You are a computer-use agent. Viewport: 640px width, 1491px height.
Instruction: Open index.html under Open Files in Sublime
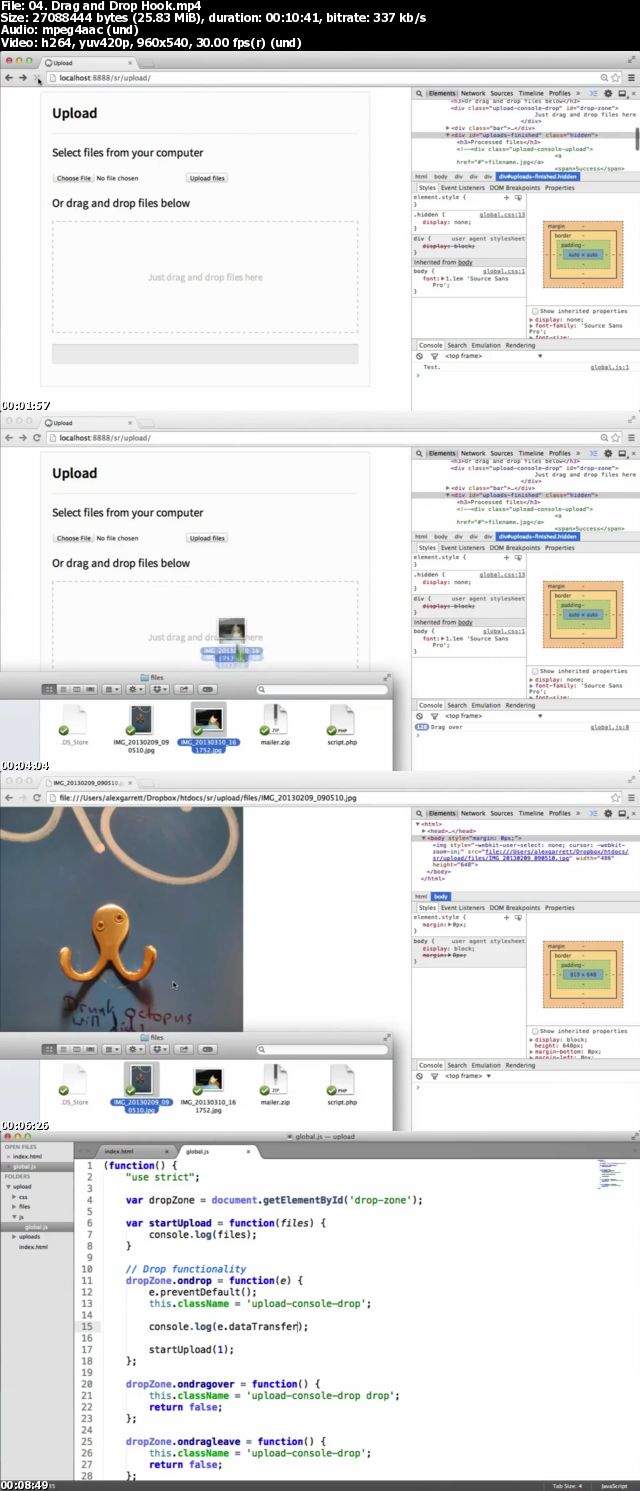click(27, 1156)
